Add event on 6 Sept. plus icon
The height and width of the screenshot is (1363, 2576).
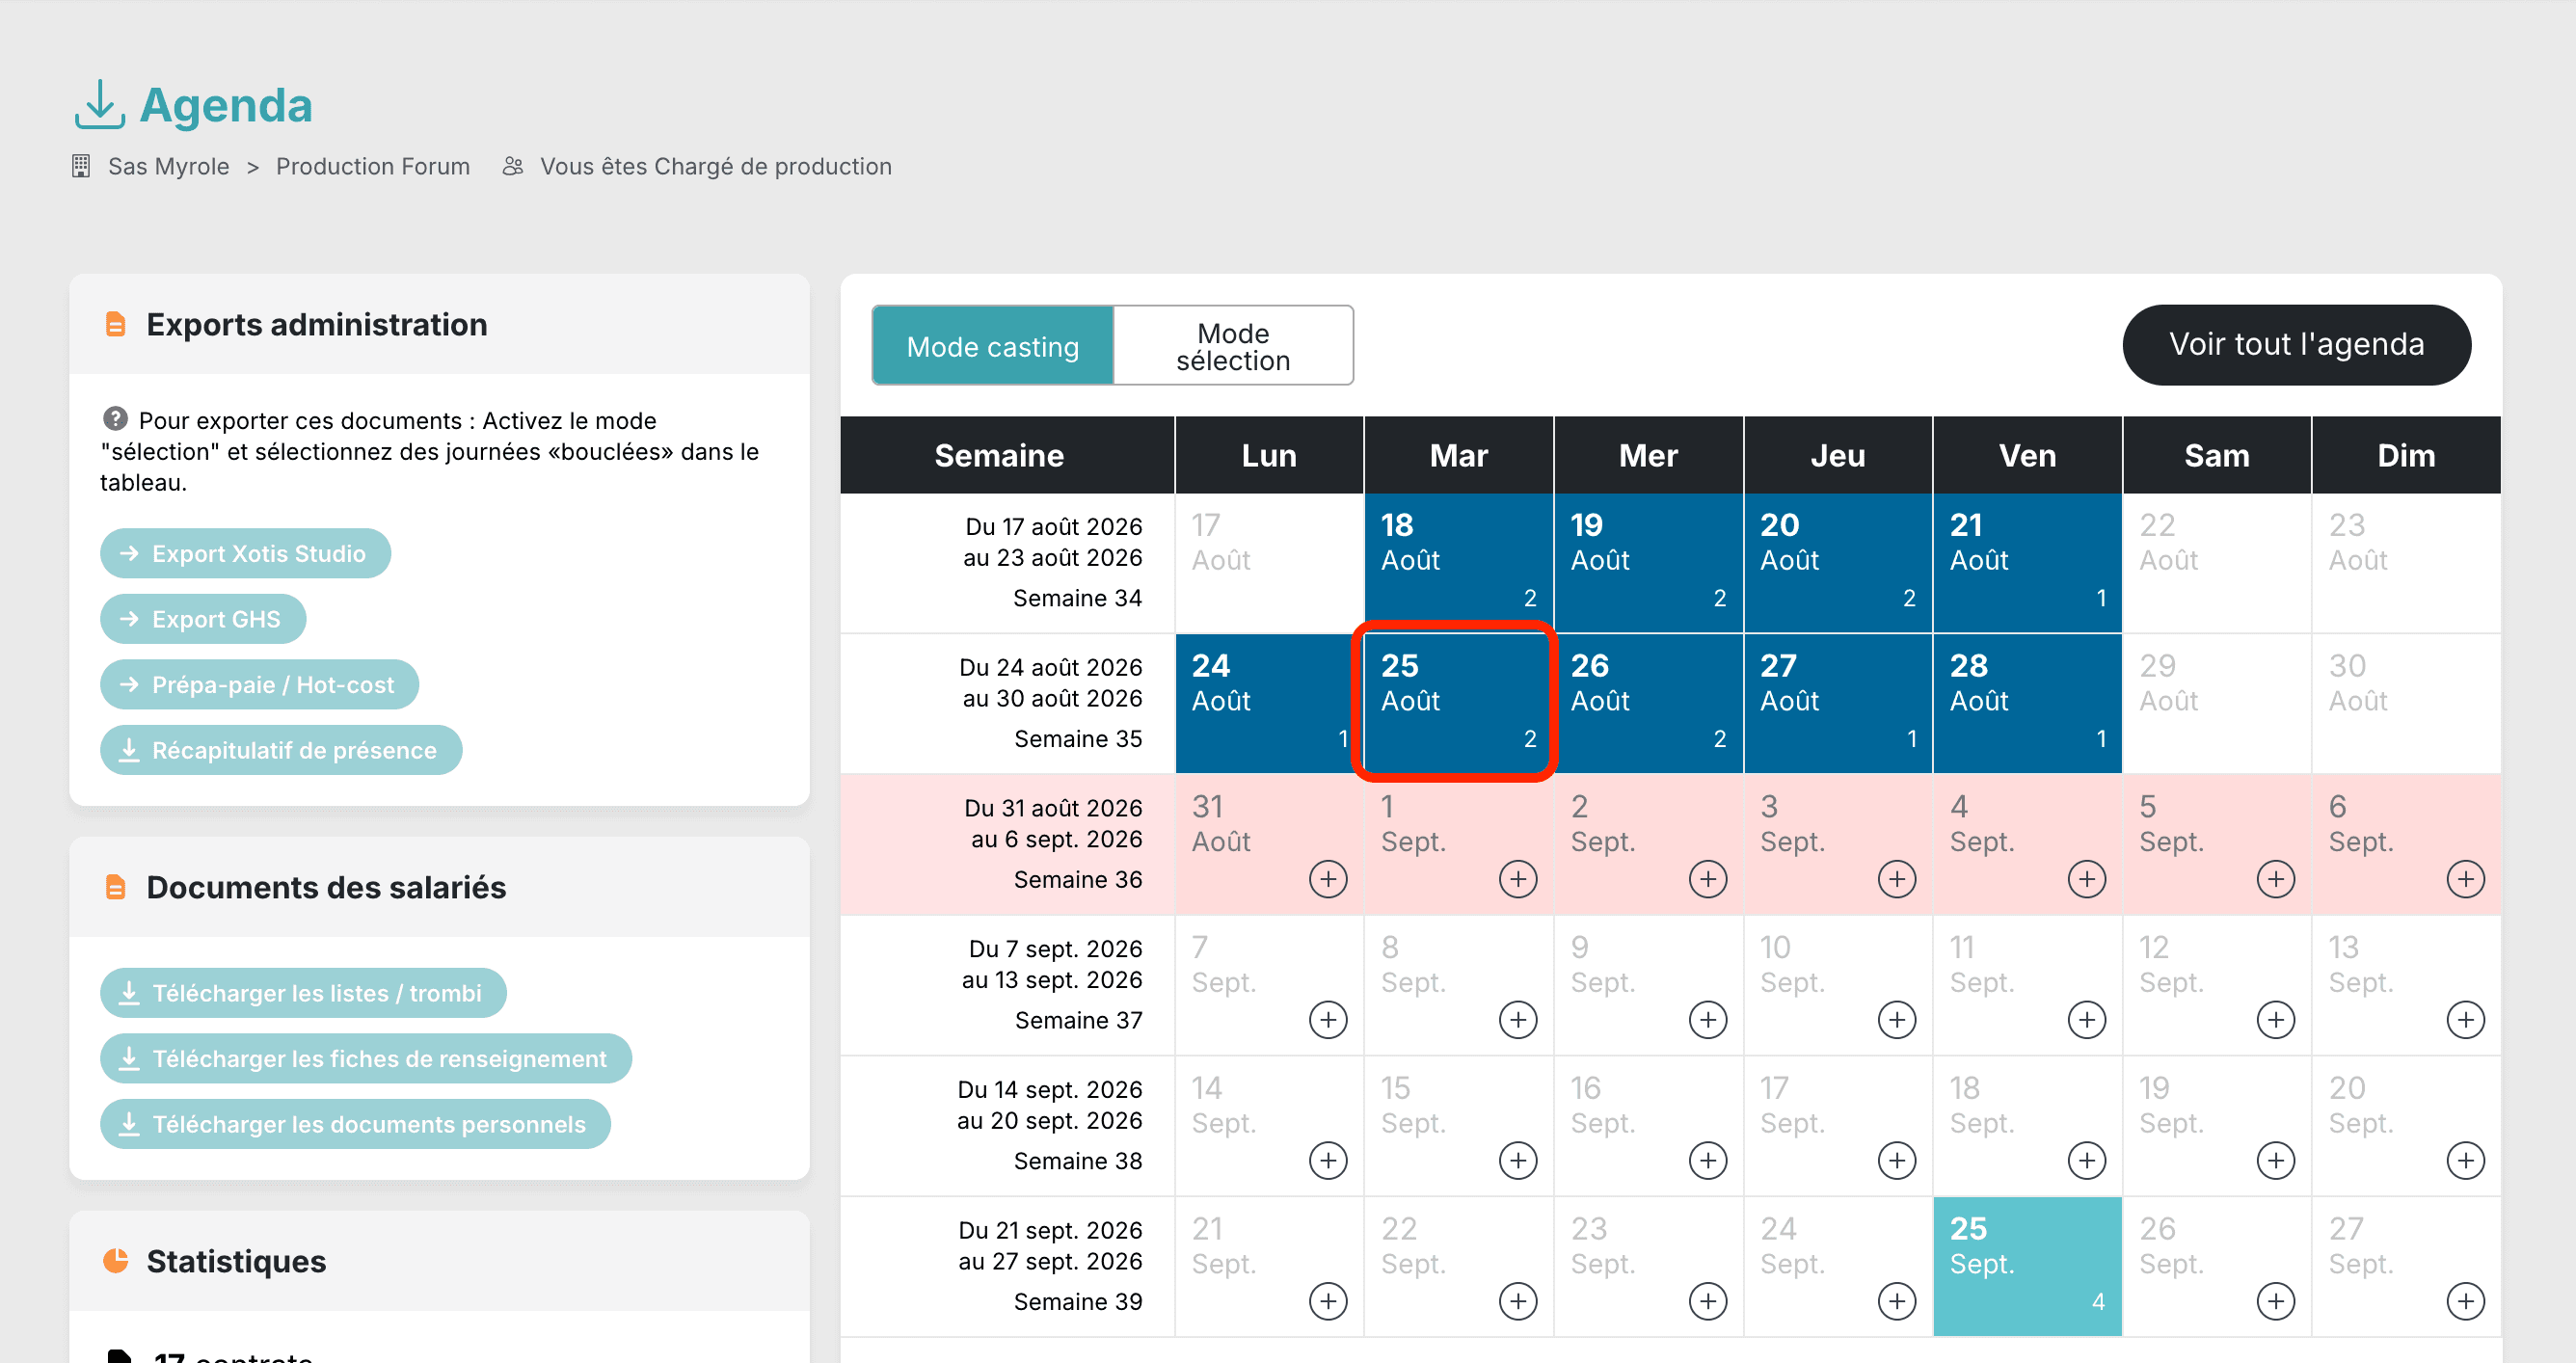pyautogui.click(x=2465, y=879)
